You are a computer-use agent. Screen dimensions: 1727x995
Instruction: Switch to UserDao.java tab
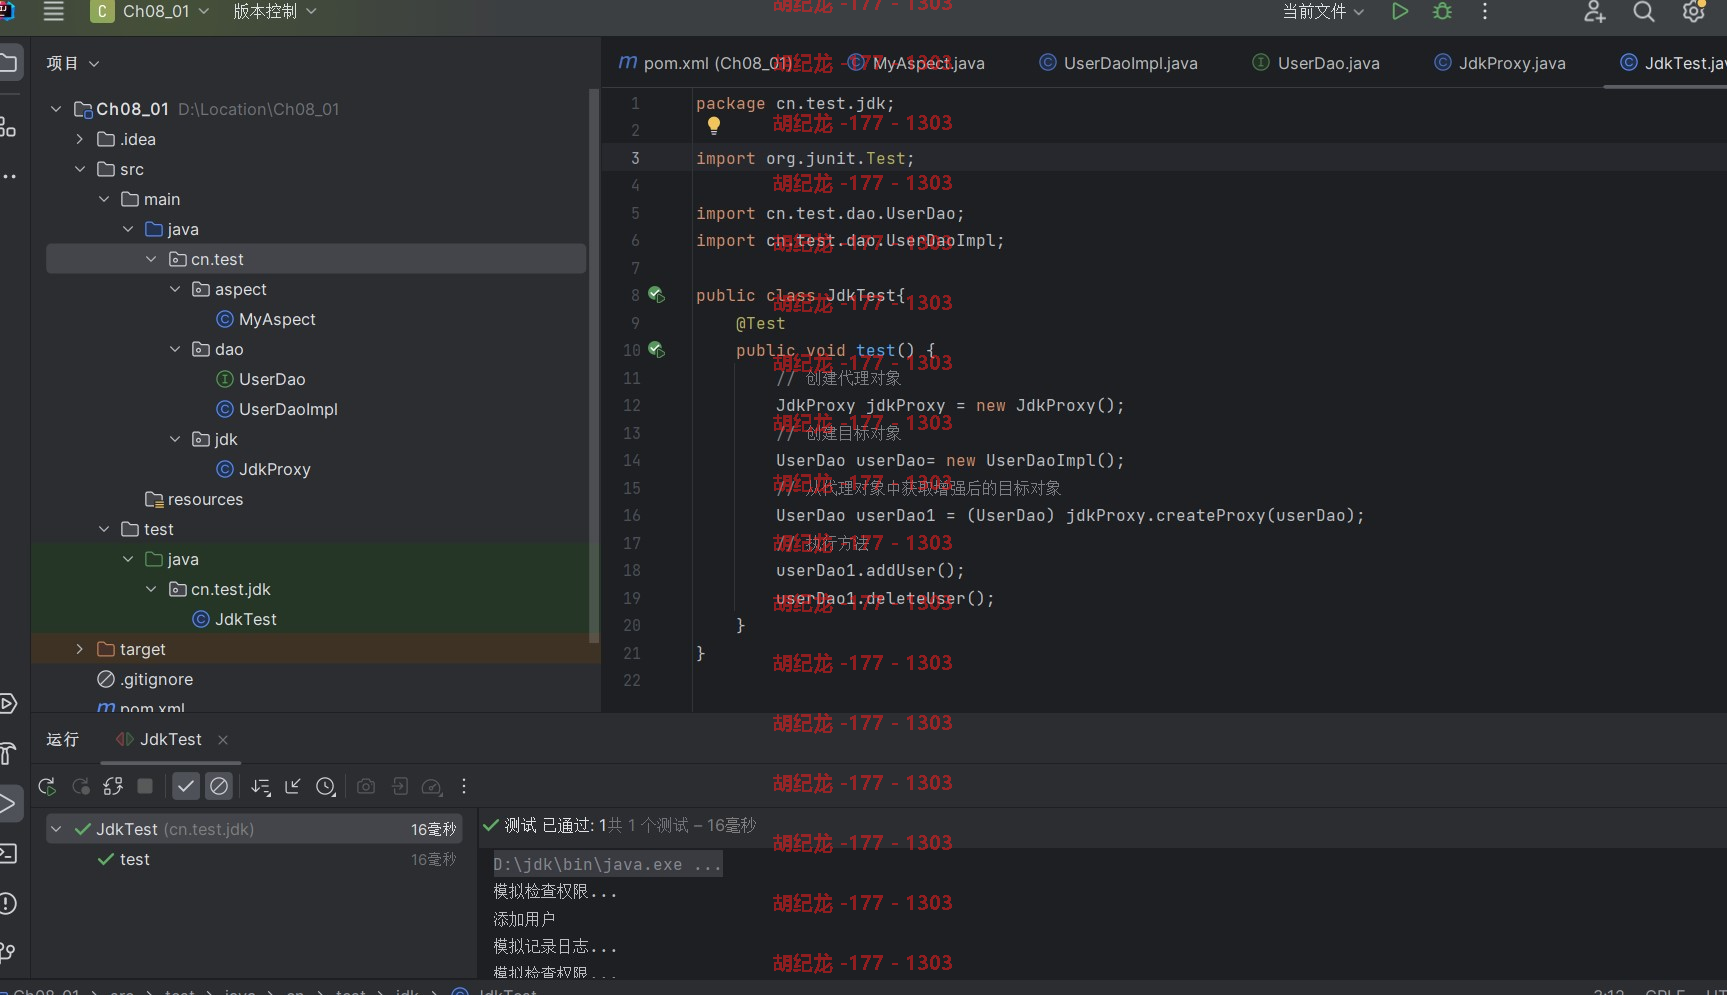click(1316, 63)
